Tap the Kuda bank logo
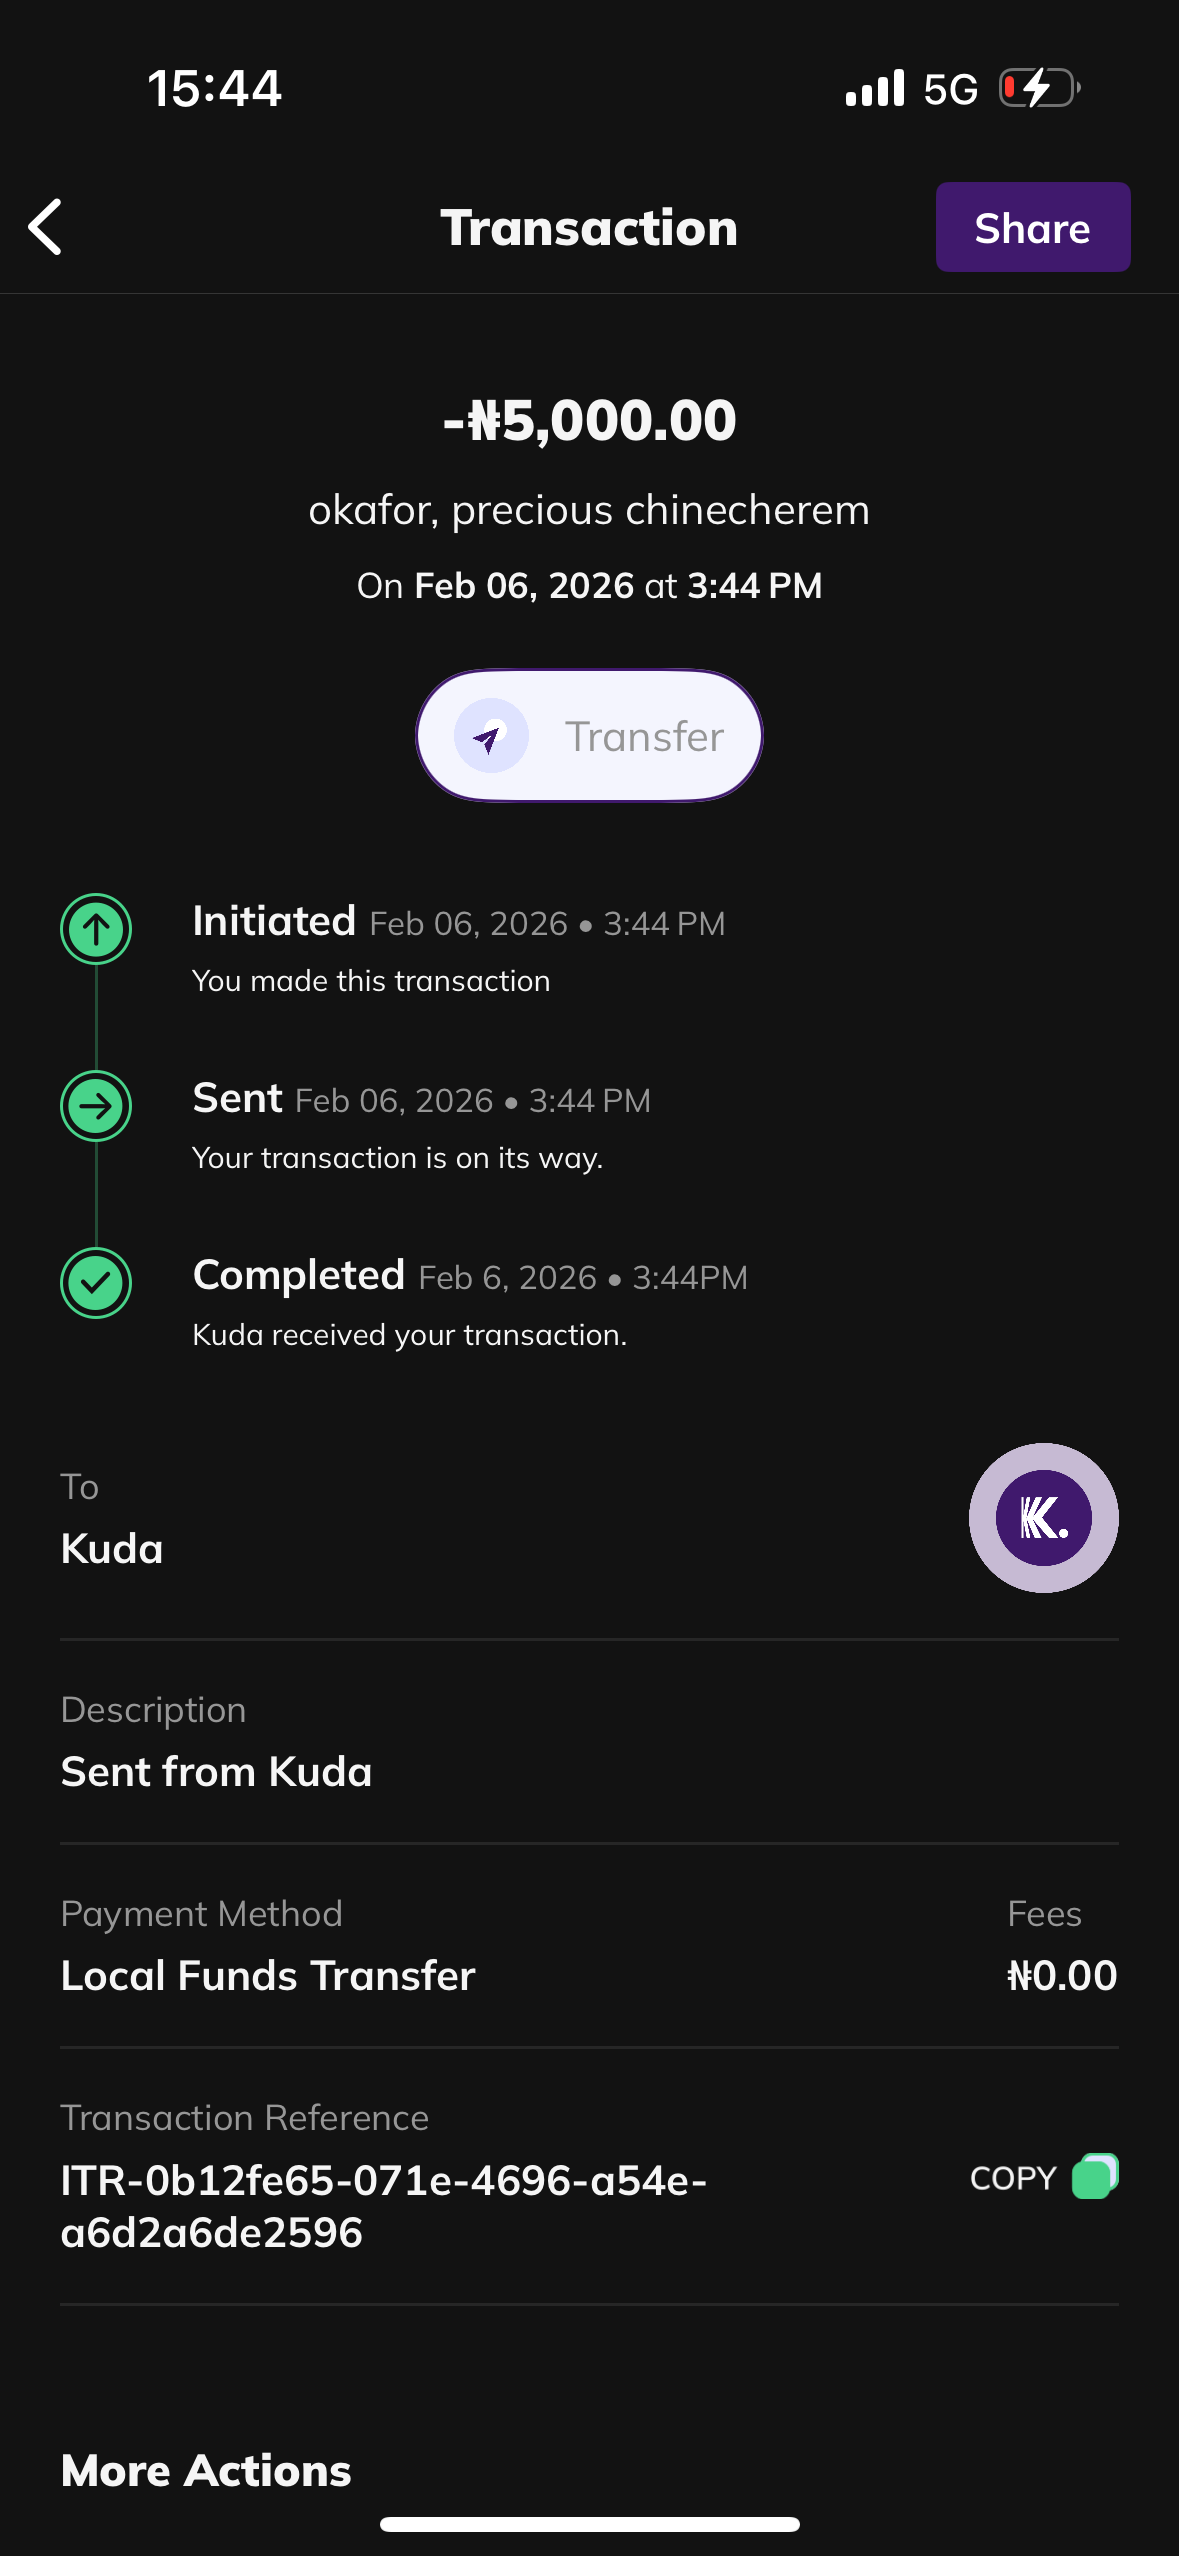Image resolution: width=1179 pixels, height=2556 pixels. 1043,1517
